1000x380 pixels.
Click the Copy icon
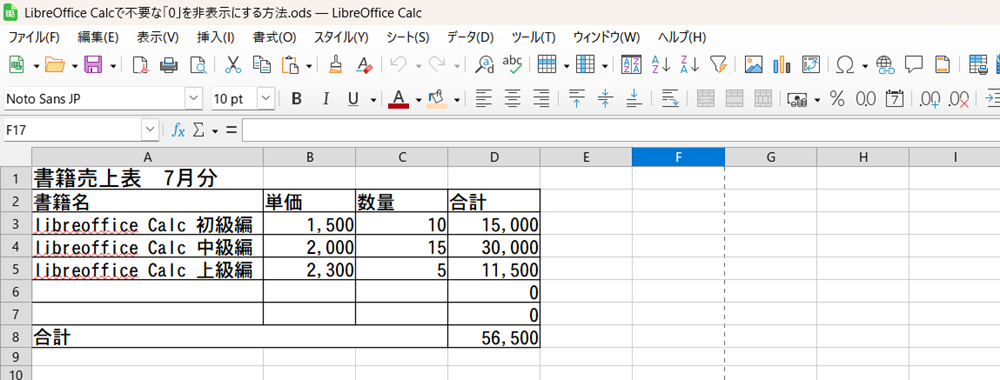(x=261, y=64)
